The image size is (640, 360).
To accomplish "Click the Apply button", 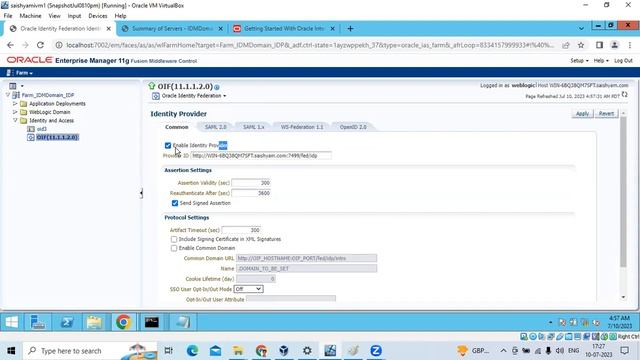I will point(582,113).
